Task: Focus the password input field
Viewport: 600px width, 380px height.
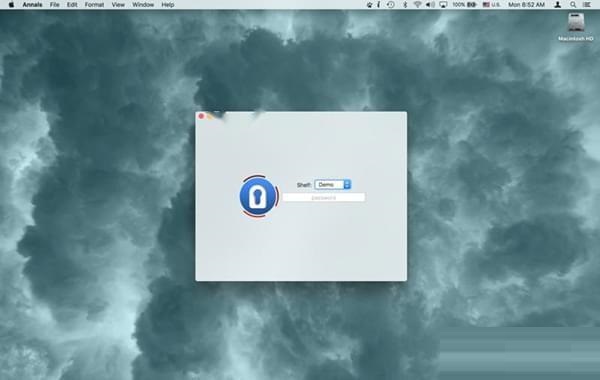Action: click(324, 197)
